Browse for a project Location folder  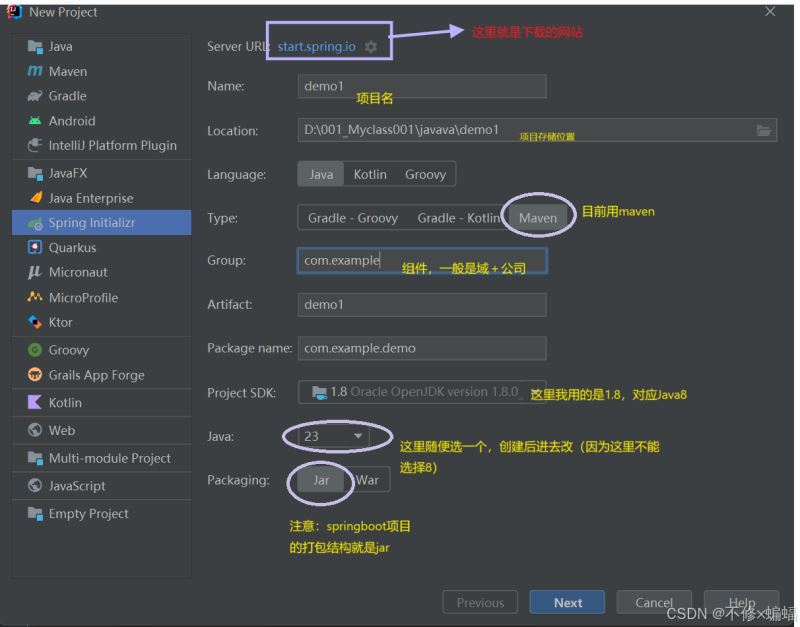(763, 130)
